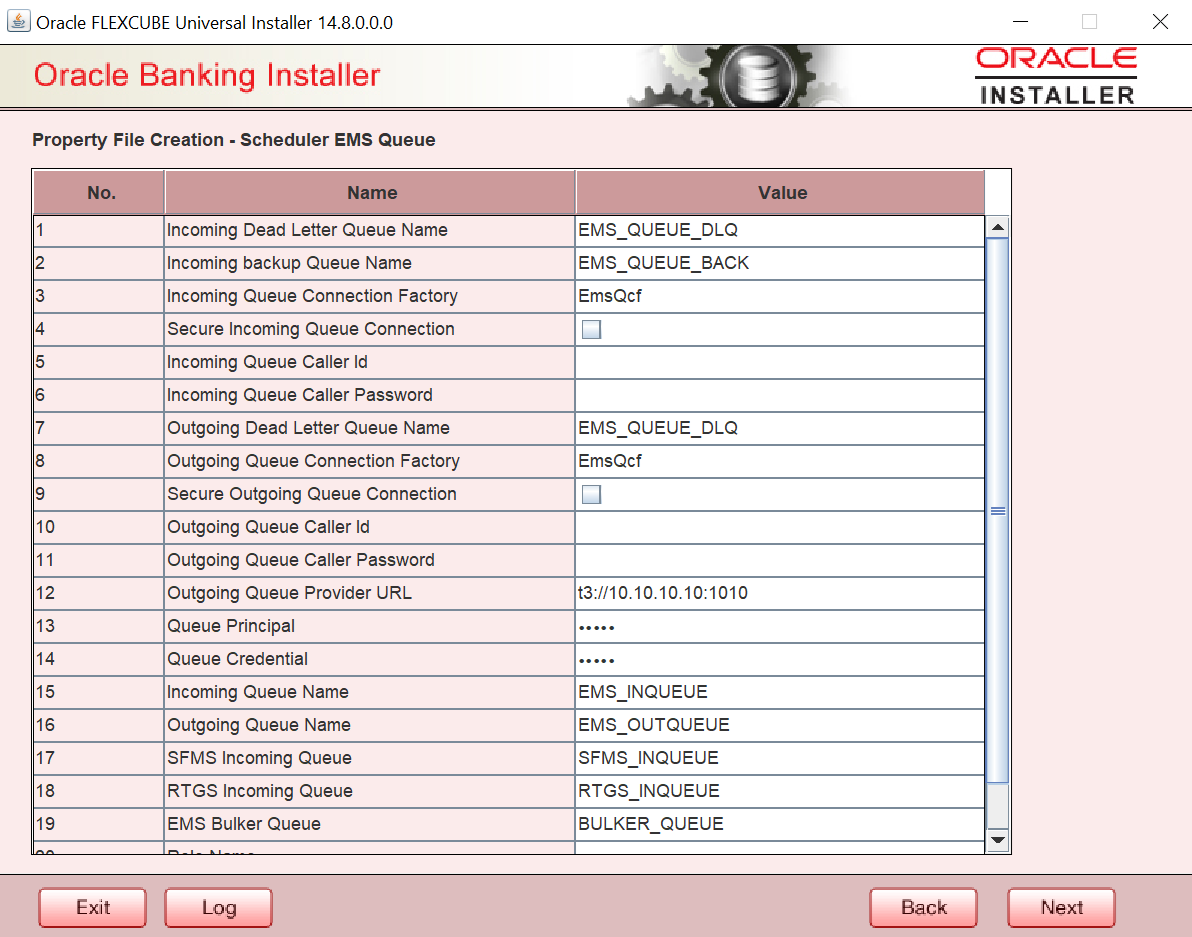Select the 'Incoming Queue Caller Password' label
1192x937 pixels.
pyautogui.click(x=300, y=395)
